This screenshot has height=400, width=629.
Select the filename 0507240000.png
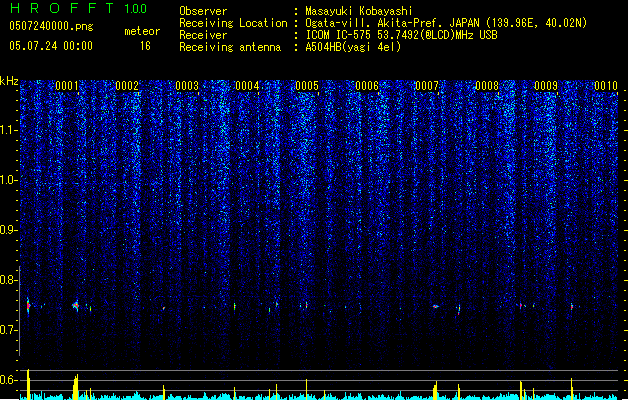coord(51,26)
